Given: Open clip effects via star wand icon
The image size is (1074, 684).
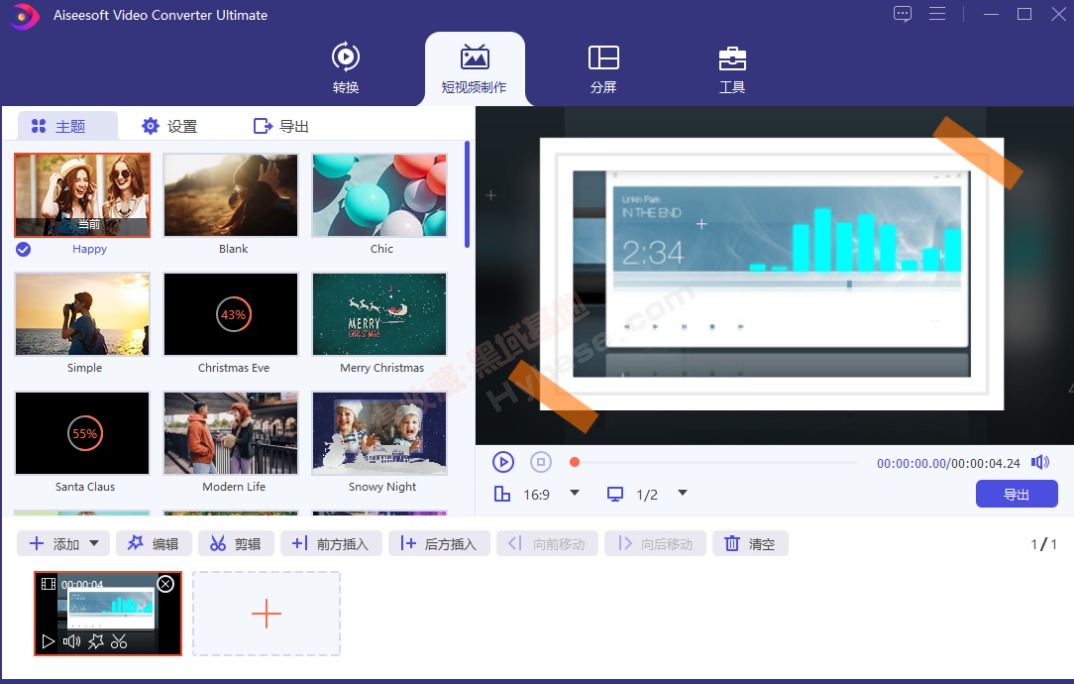Looking at the screenshot, I should (96, 642).
